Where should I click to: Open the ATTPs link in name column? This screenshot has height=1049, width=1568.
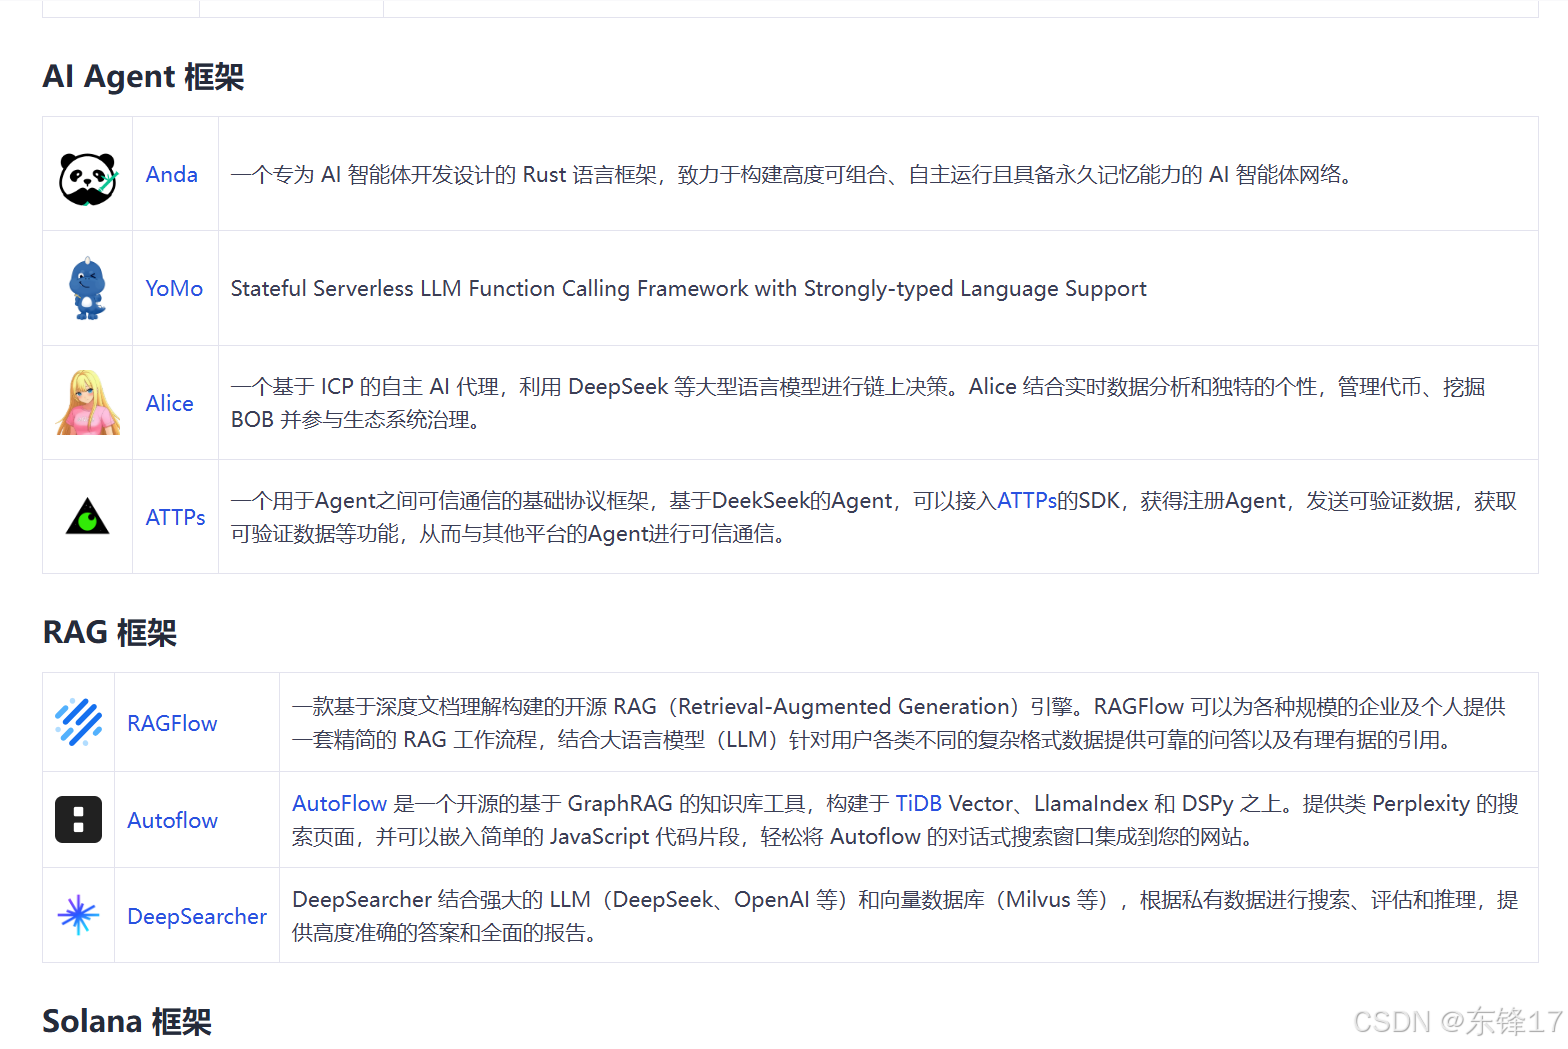coord(176,518)
